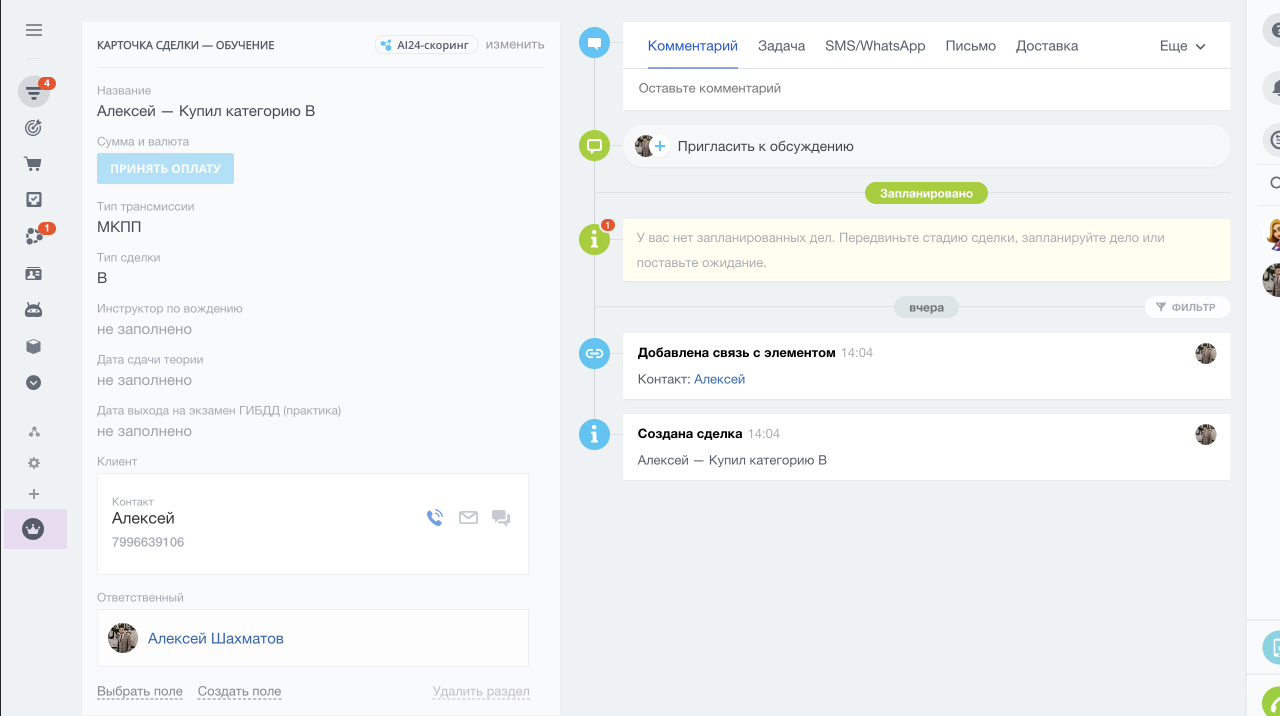The width and height of the screenshot is (1280, 716).
Task: Open the Контакт: Алексей link in timeline
Action: pos(719,379)
